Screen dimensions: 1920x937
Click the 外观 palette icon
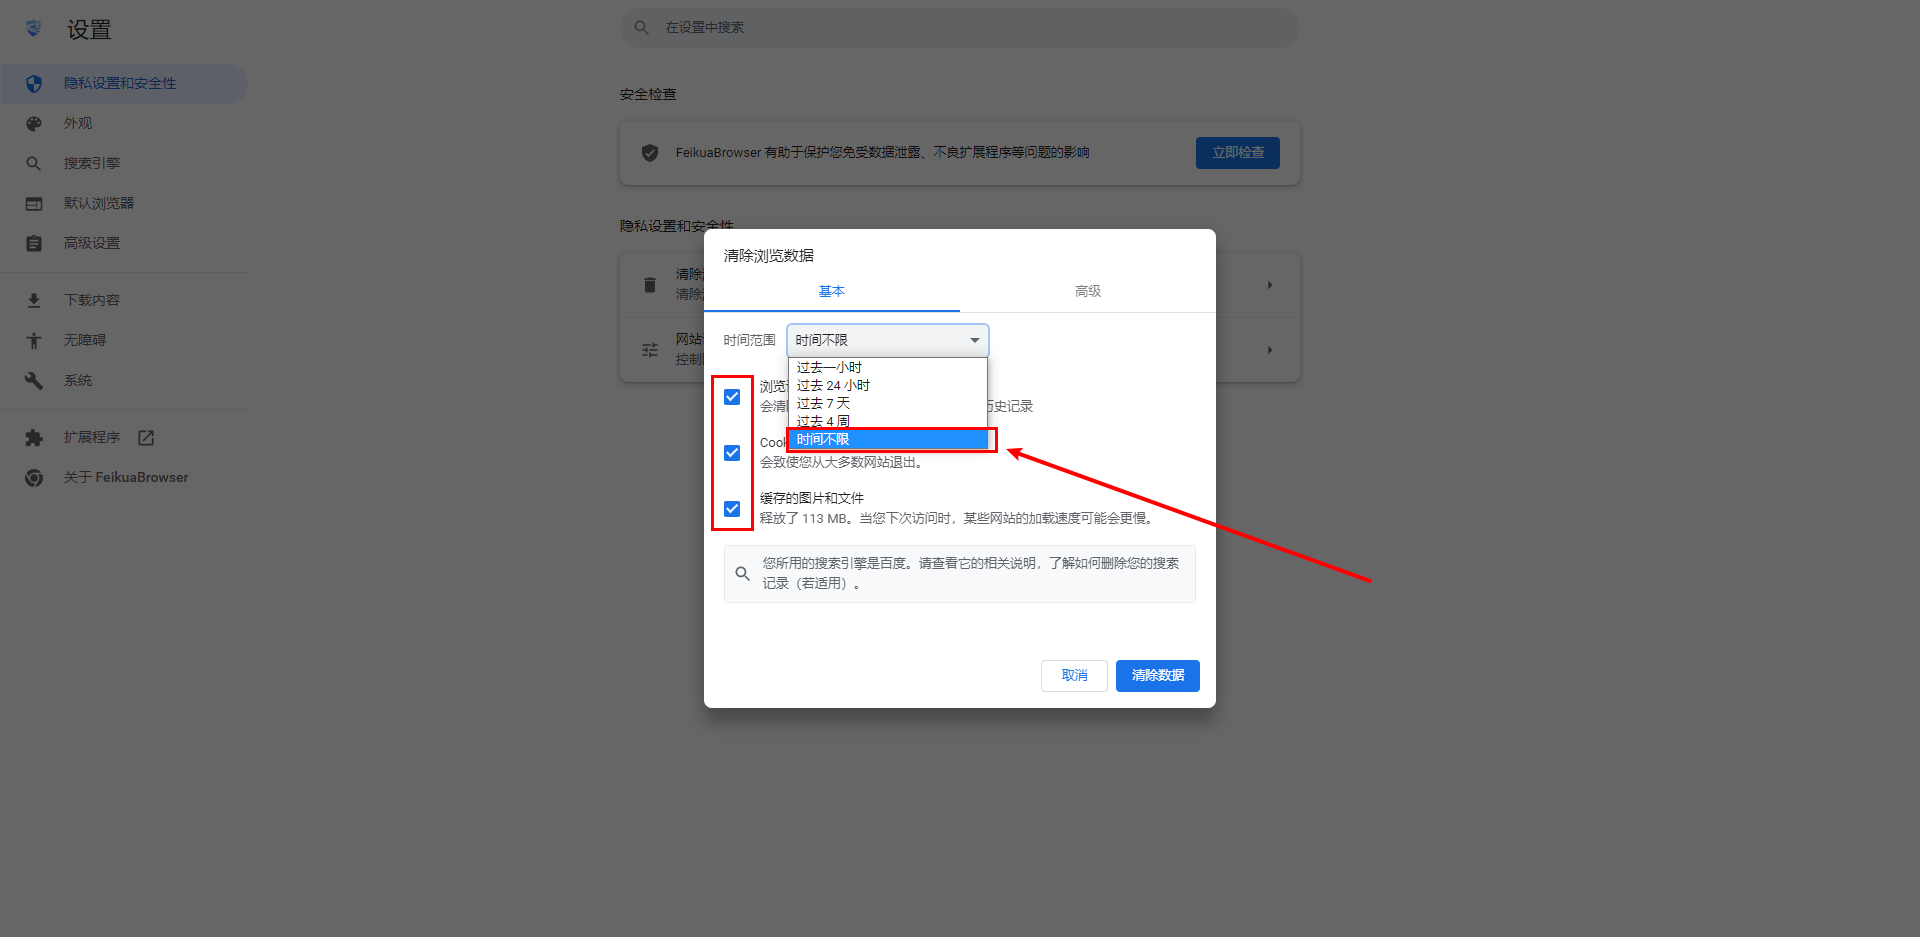click(x=34, y=124)
